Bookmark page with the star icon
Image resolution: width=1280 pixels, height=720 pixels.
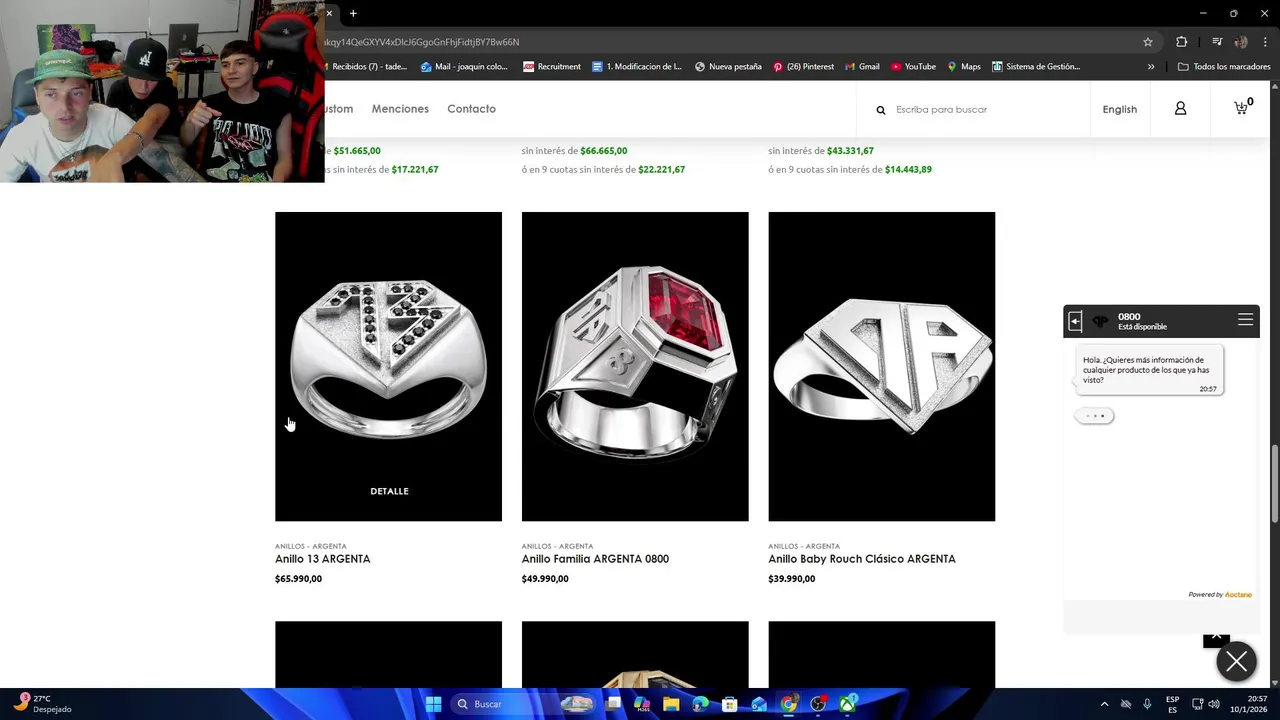click(x=1148, y=42)
